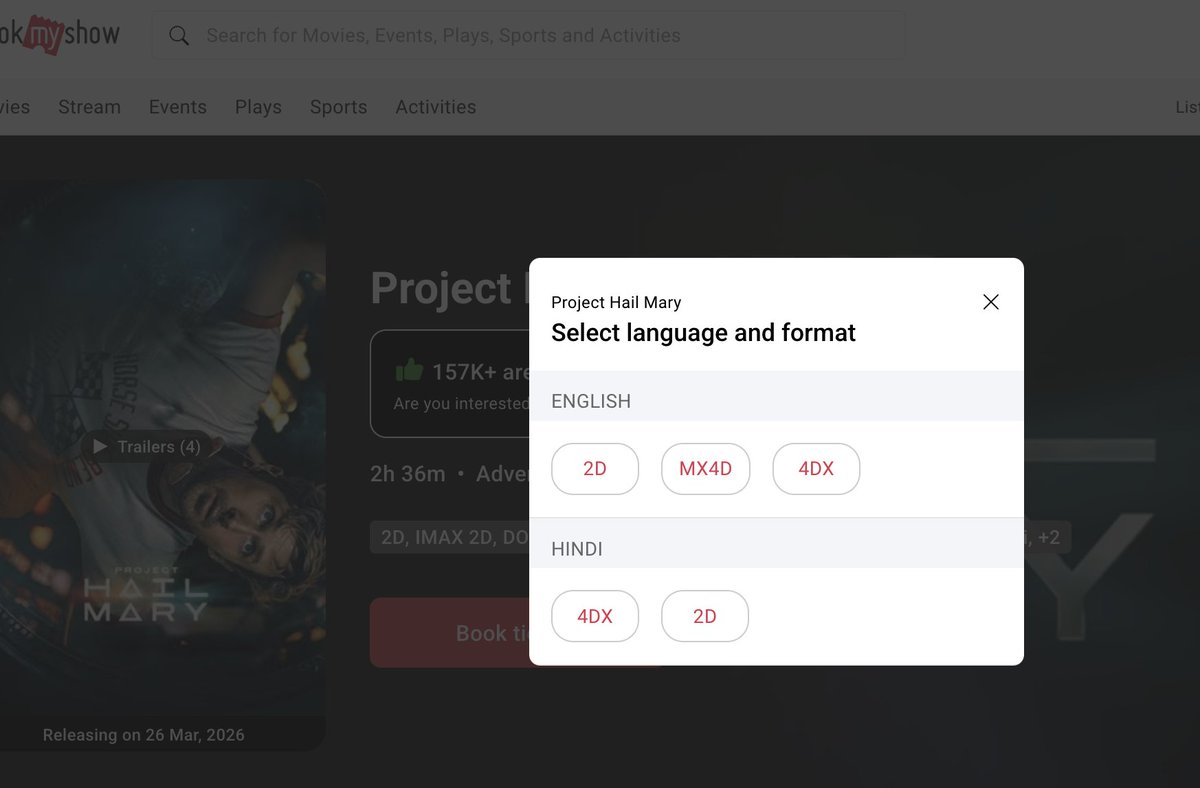The image size is (1200, 788).
Task: Open the Activities section
Action: (436, 107)
